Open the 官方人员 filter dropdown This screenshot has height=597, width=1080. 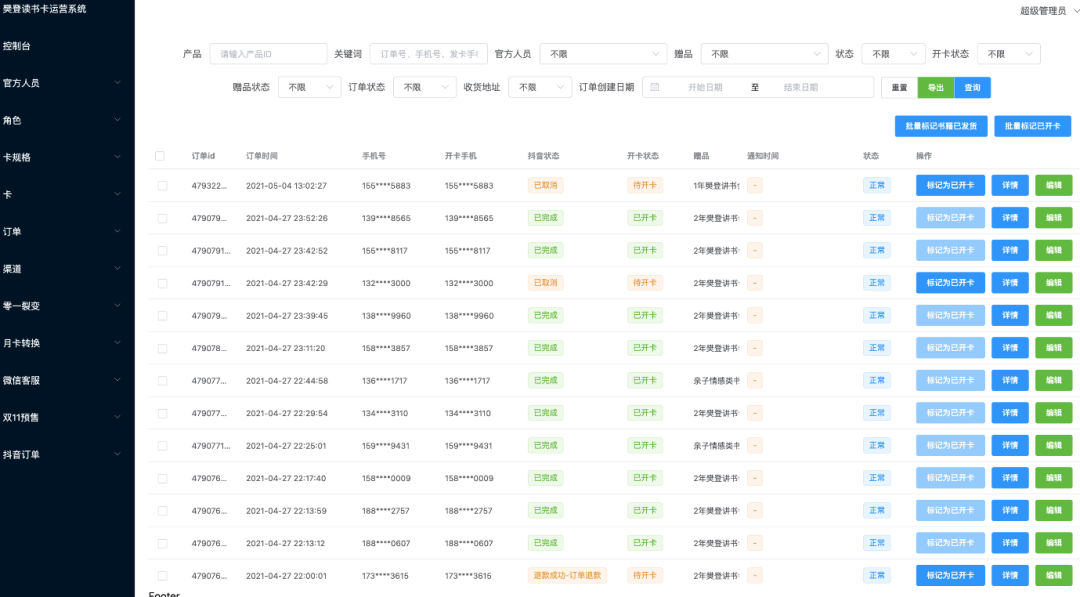603,53
